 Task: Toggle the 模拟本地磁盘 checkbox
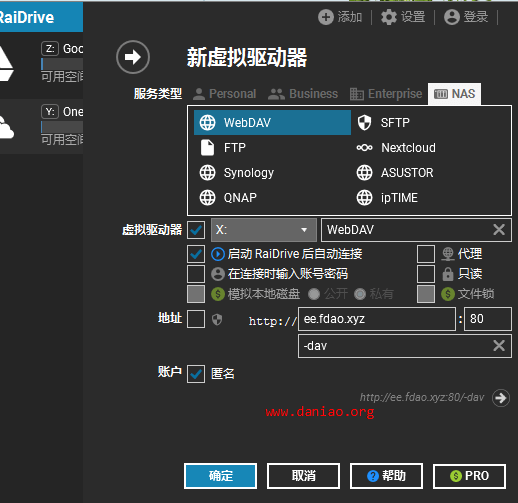(196, 294)
